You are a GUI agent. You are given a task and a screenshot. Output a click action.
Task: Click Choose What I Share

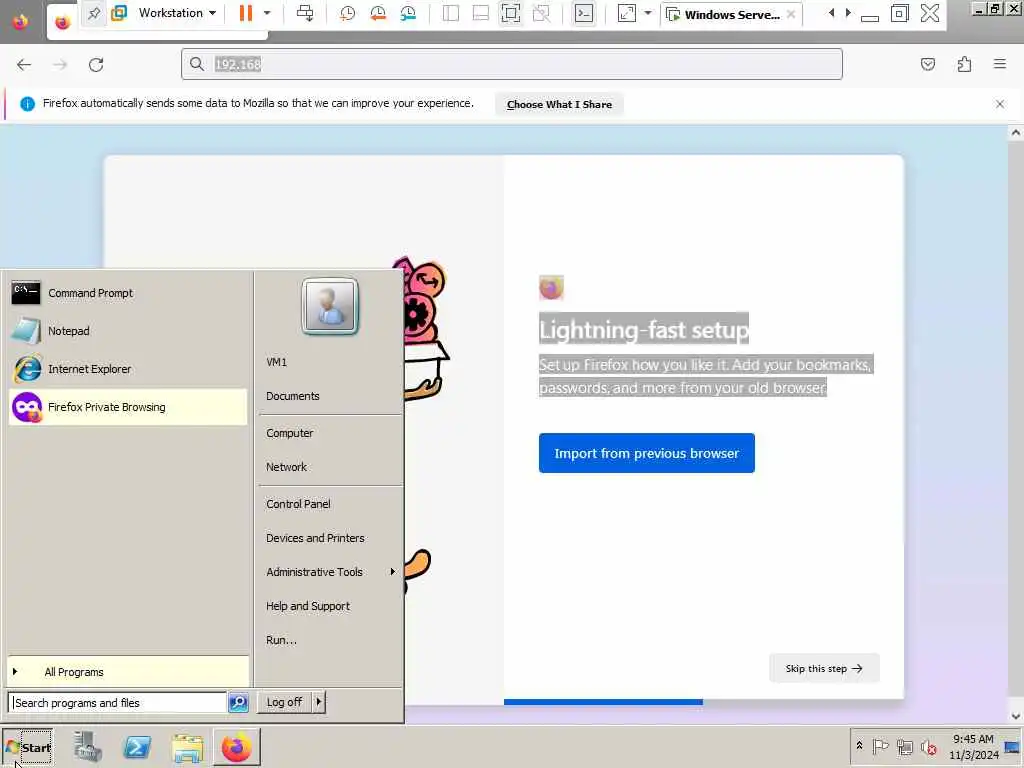point(559,104)
